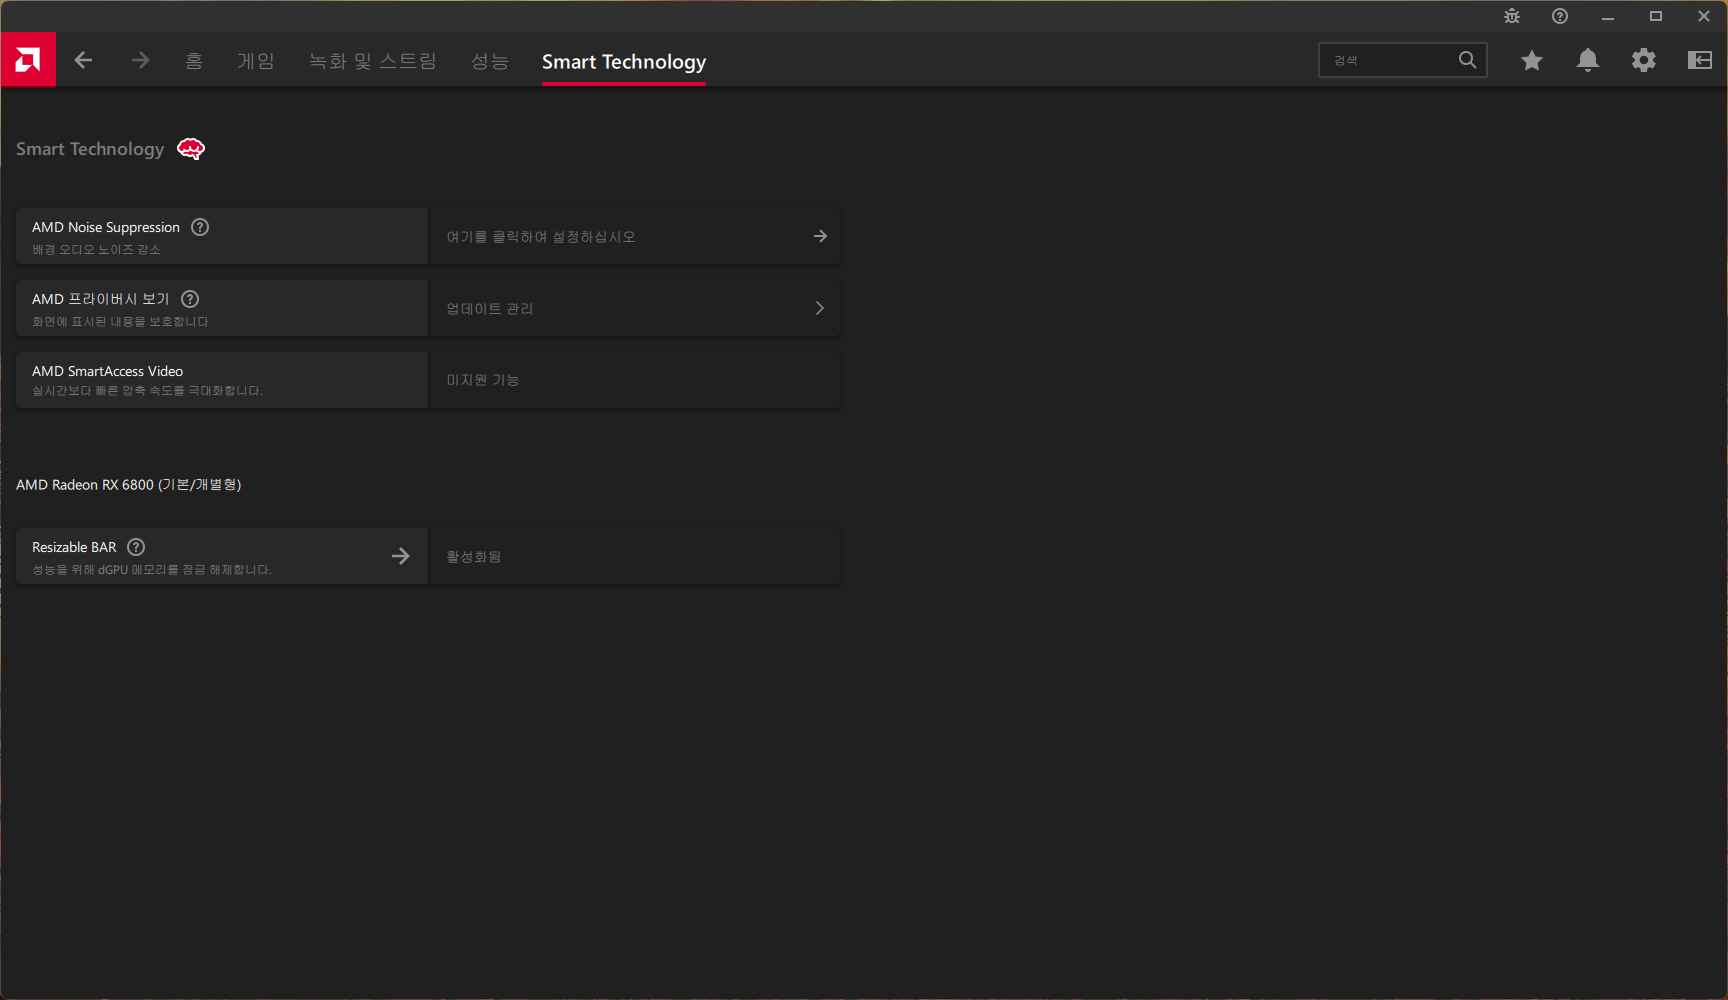This screenshot has height=1000, width=1728.
Task: Open settings gear icon
Action: tap(1643, 61)
